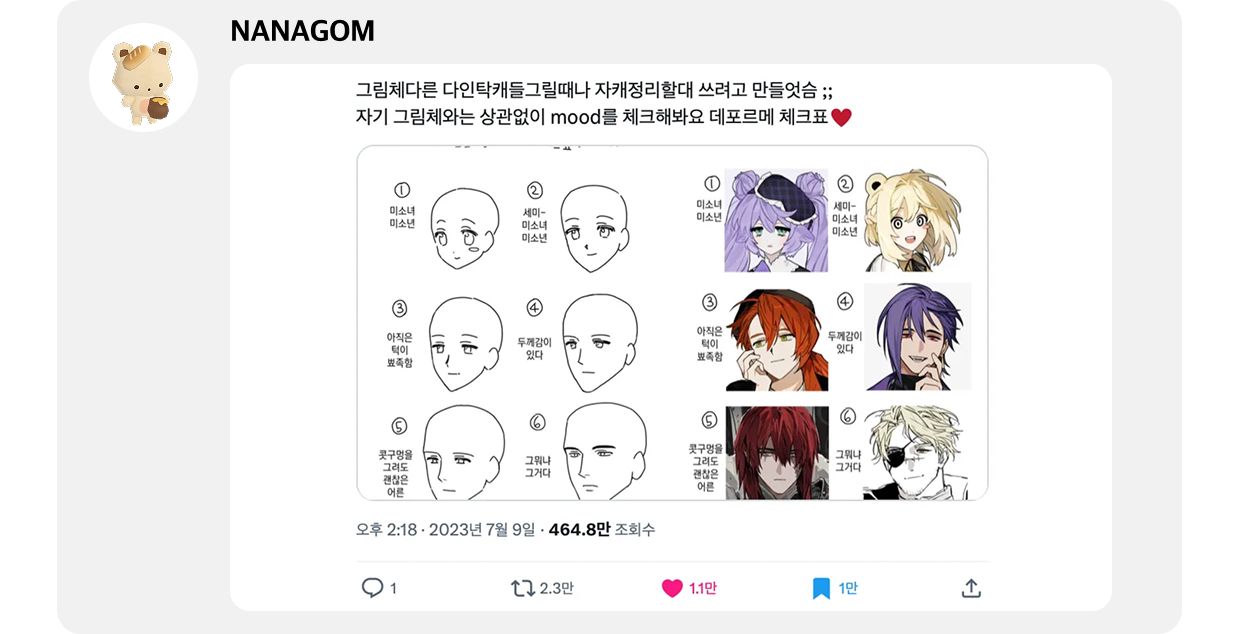Open the NANAGOM bear profile avatar
This screenshot has height=634, width=1240.
[143, 77]
